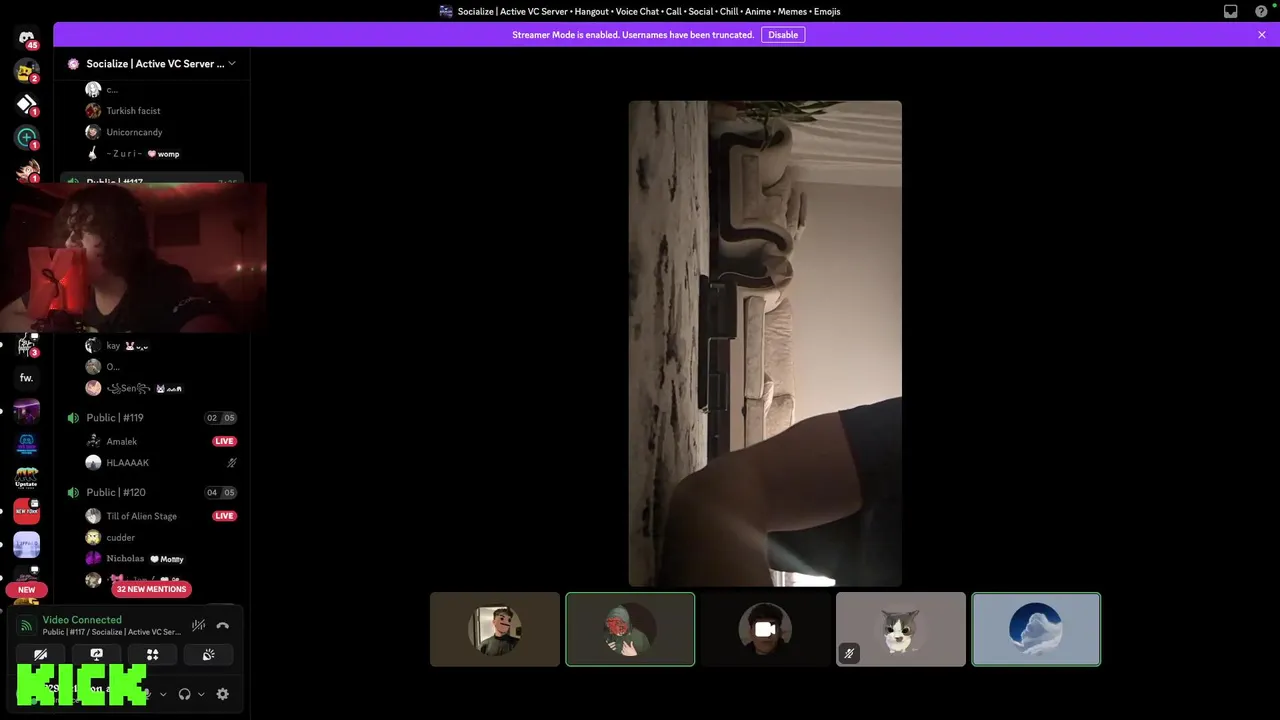Click muted mic icon on cat tile
The image size is (1280, 720).
(849, 654)
